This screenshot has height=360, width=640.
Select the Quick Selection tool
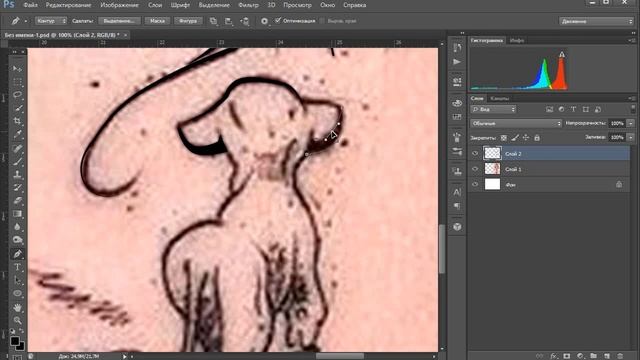(x=17, y=108)
